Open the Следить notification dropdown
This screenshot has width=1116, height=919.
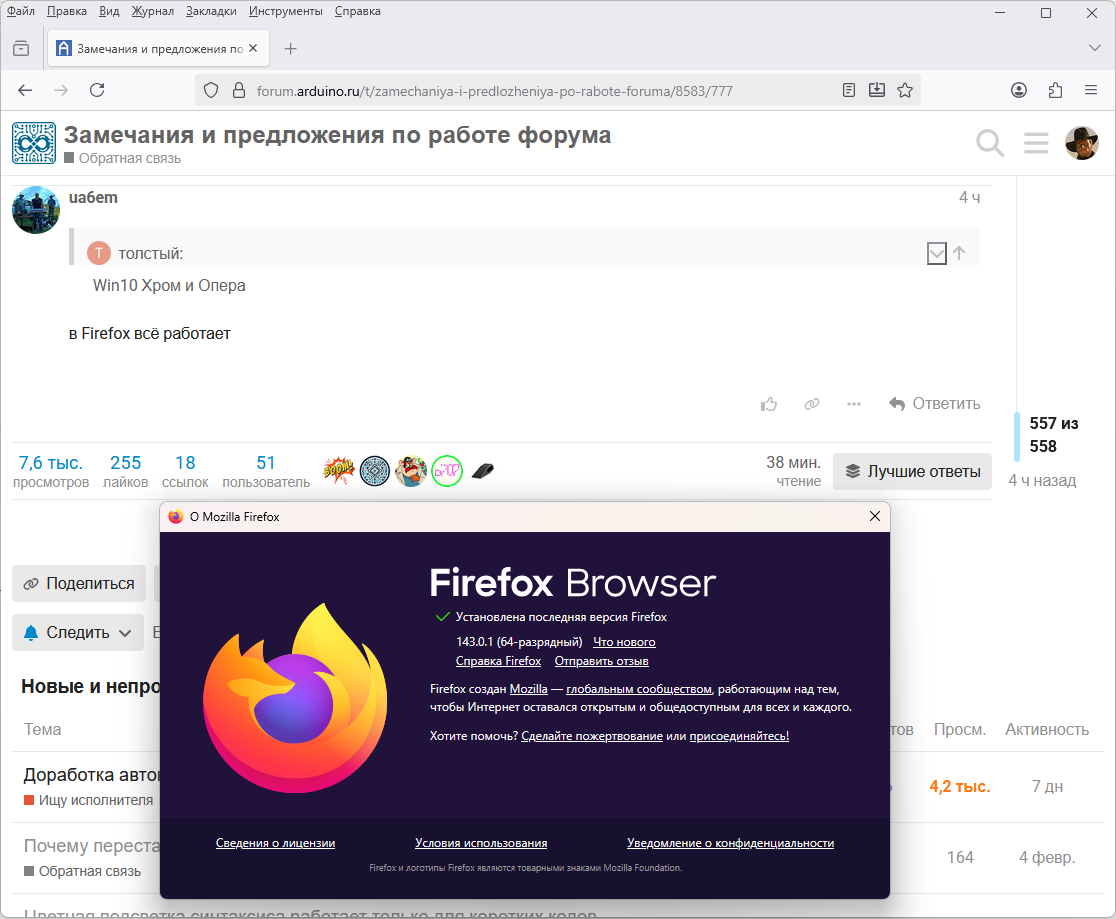point(77,633)
